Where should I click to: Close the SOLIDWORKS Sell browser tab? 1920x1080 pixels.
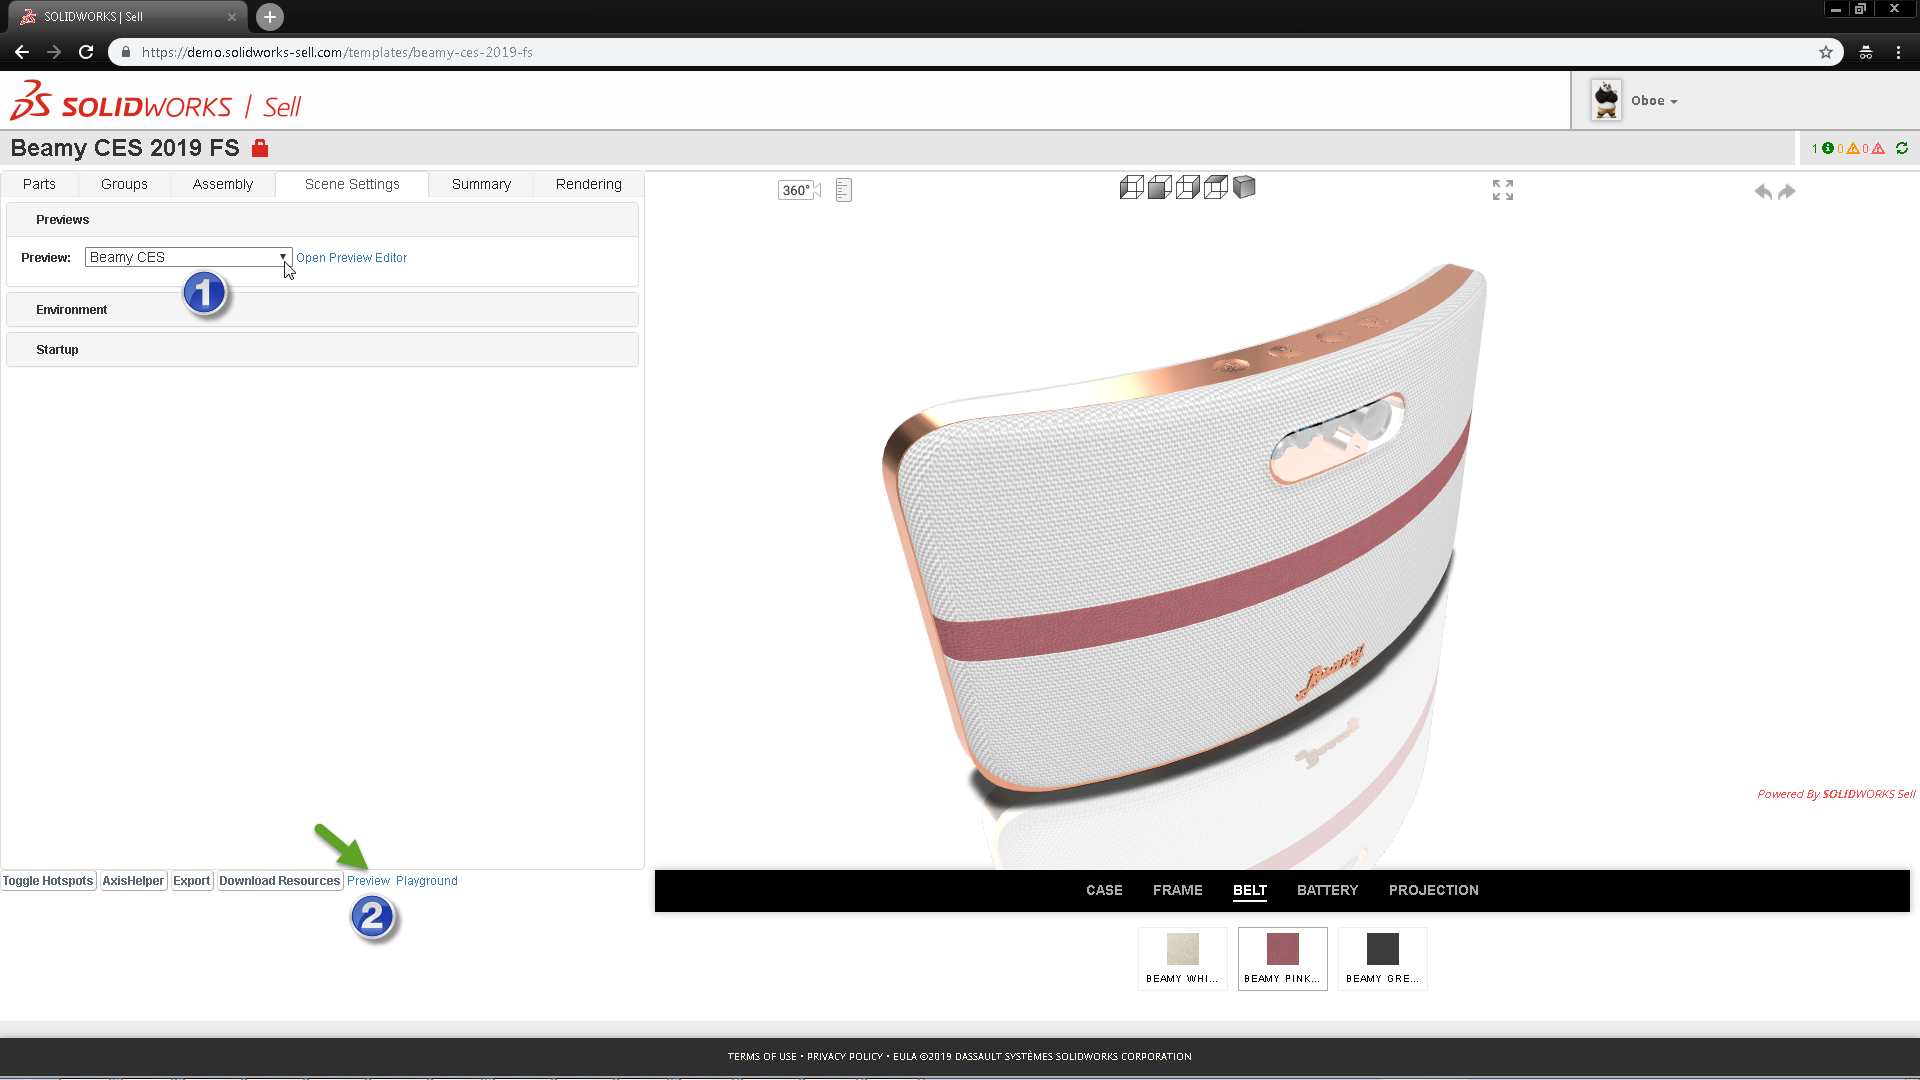[232, 17]
